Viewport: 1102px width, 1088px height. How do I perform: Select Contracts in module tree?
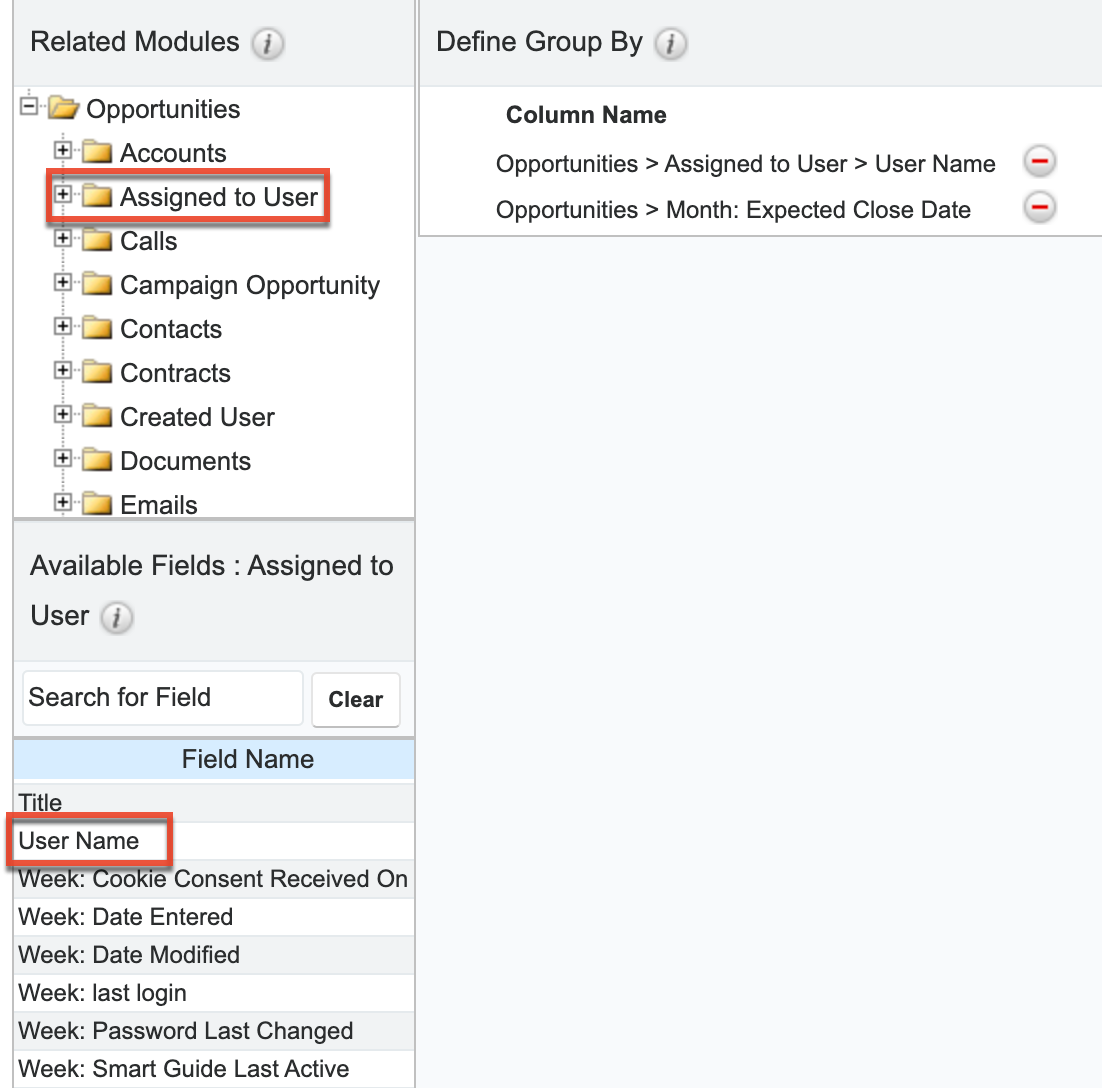point(175,373)
